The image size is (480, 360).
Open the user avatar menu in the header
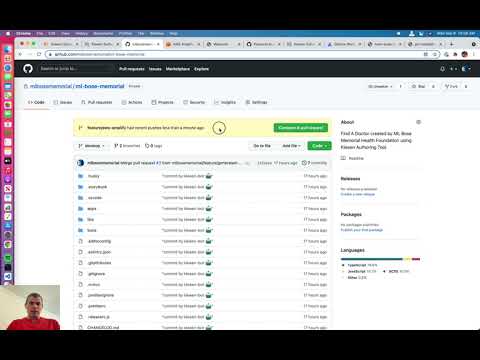pyautogui.click(x=466, y=69)
